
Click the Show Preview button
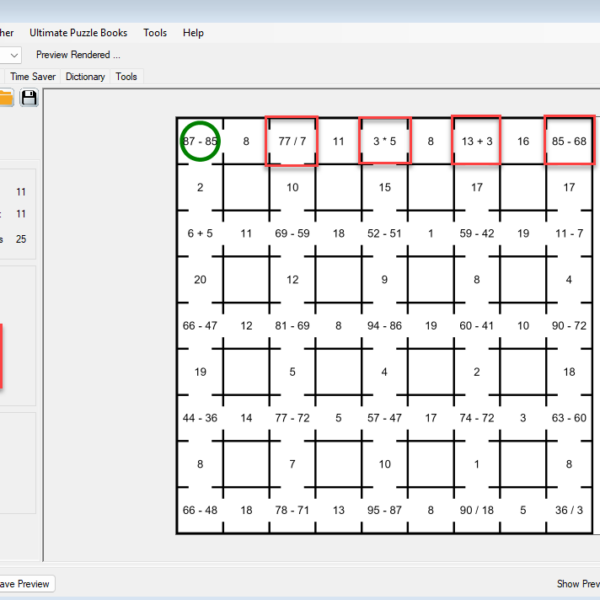point(578,584)
